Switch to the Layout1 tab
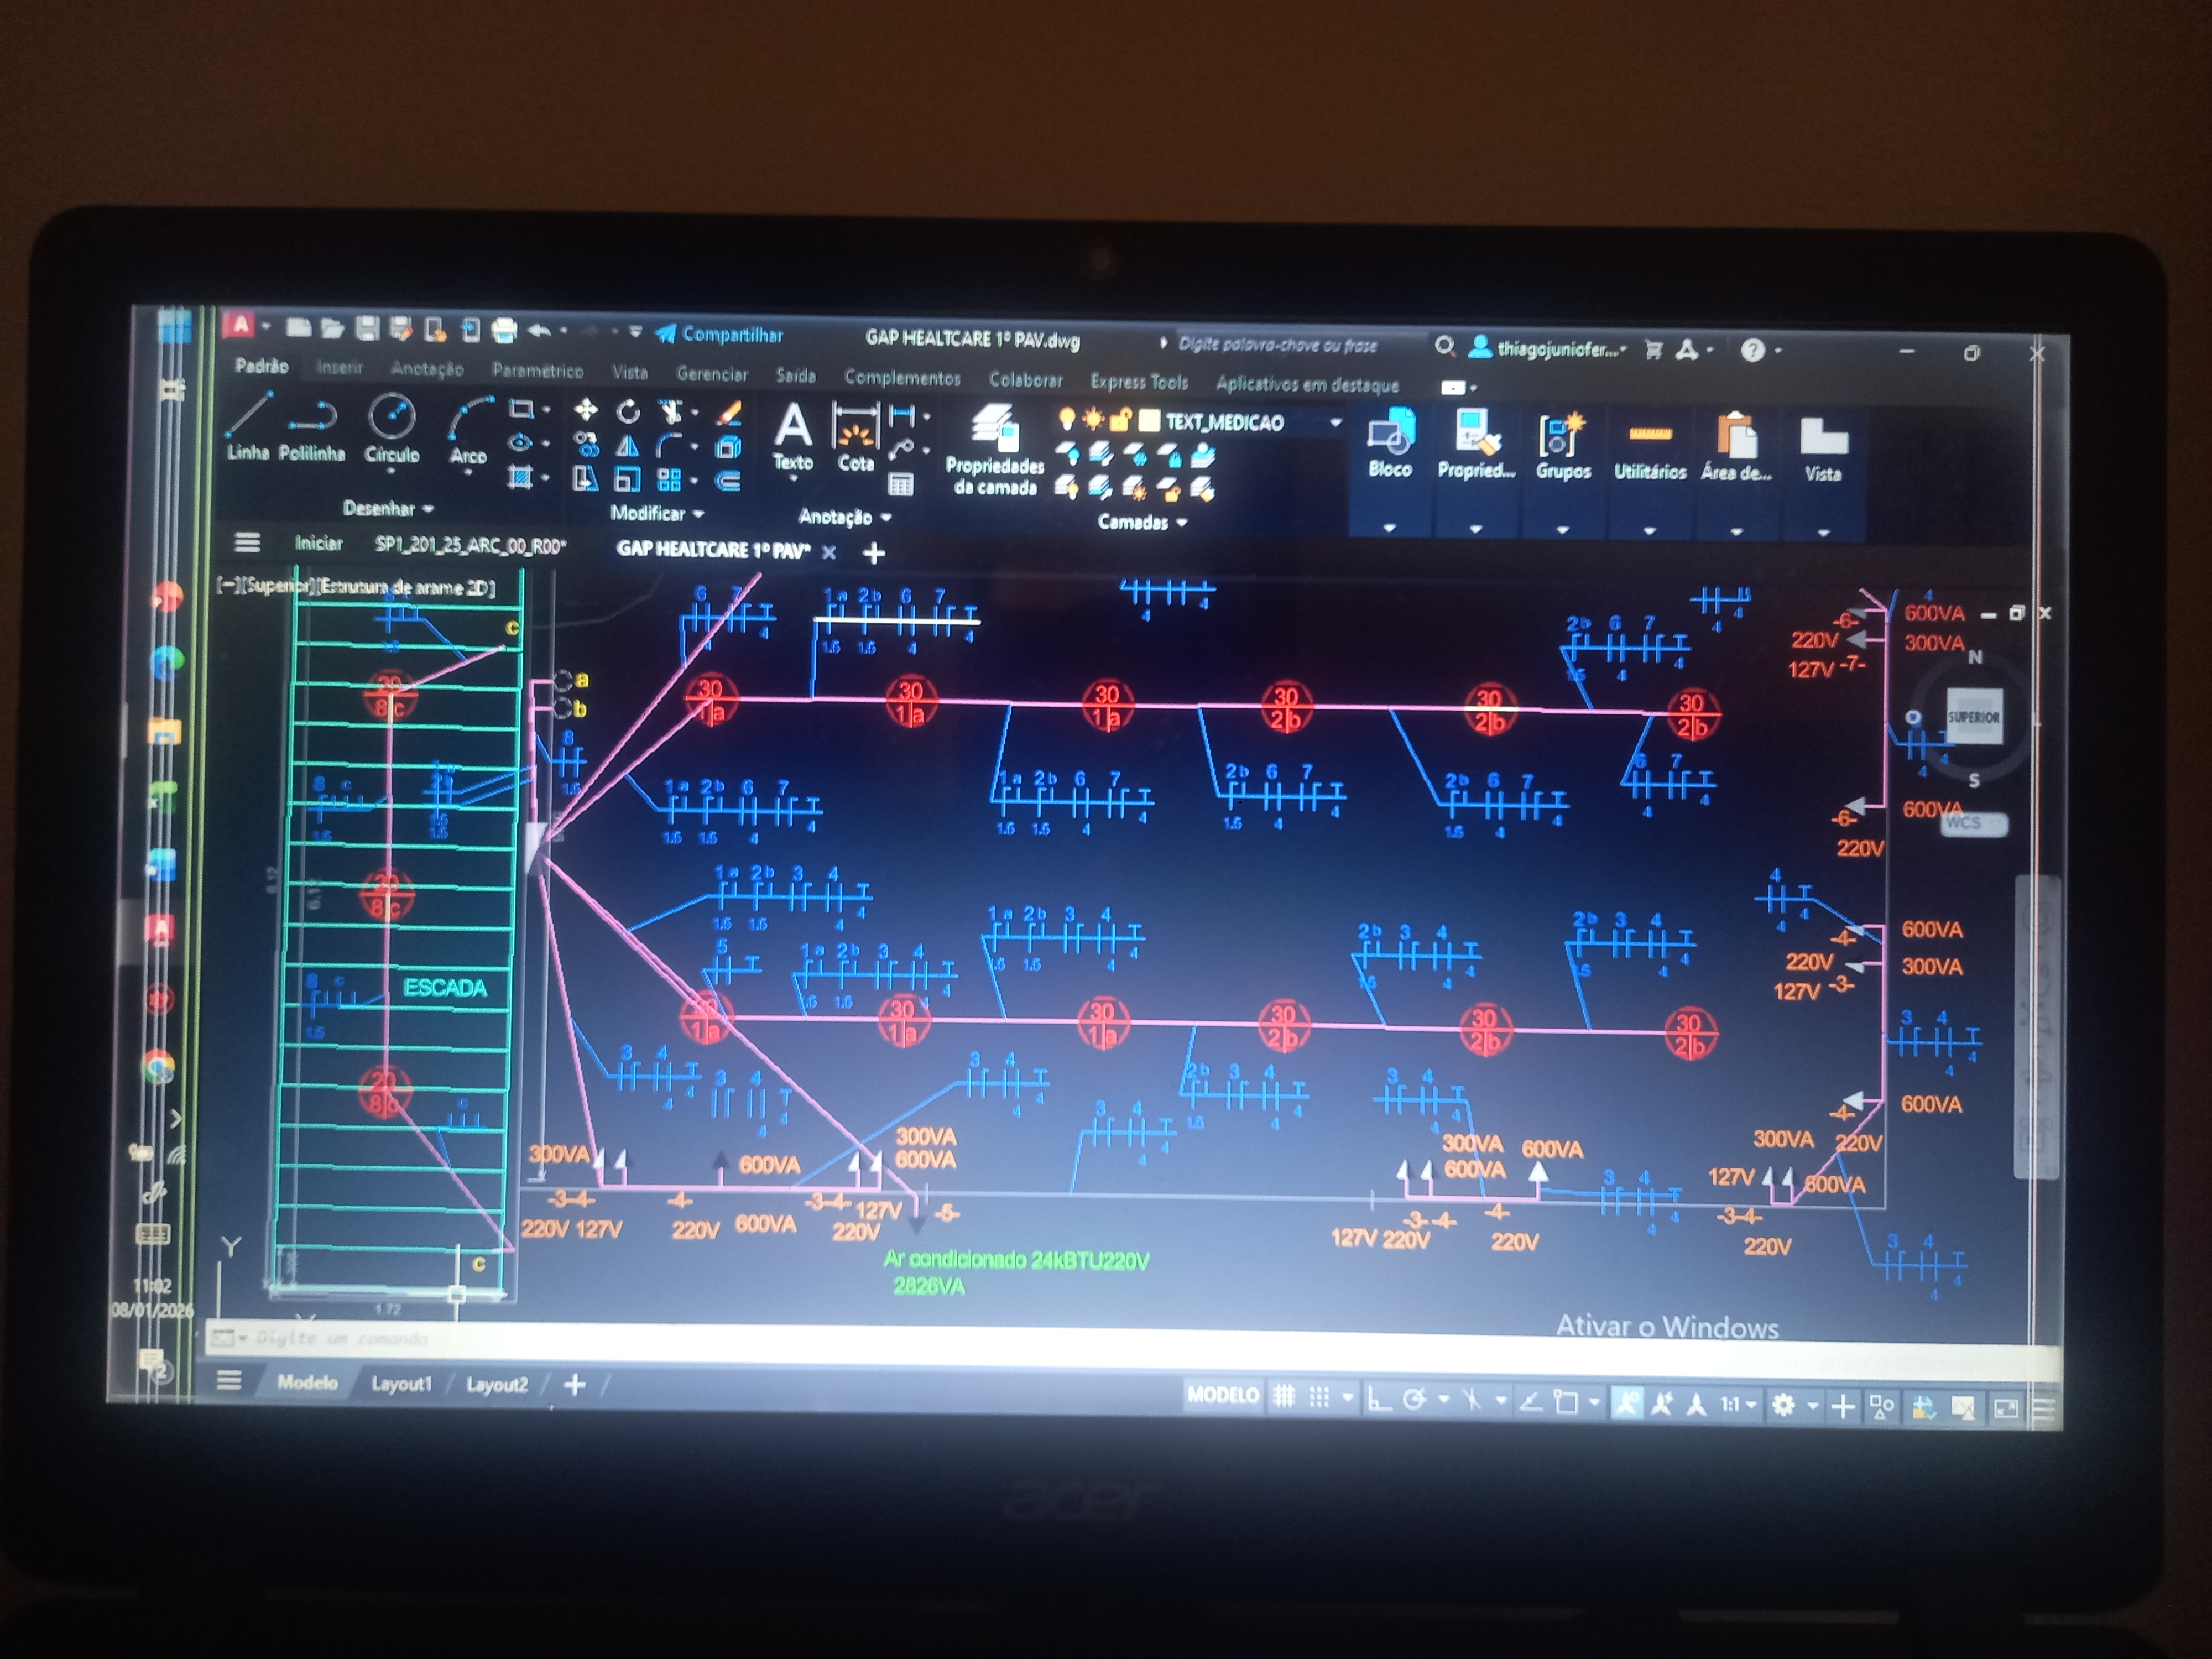 (401, 1384)
